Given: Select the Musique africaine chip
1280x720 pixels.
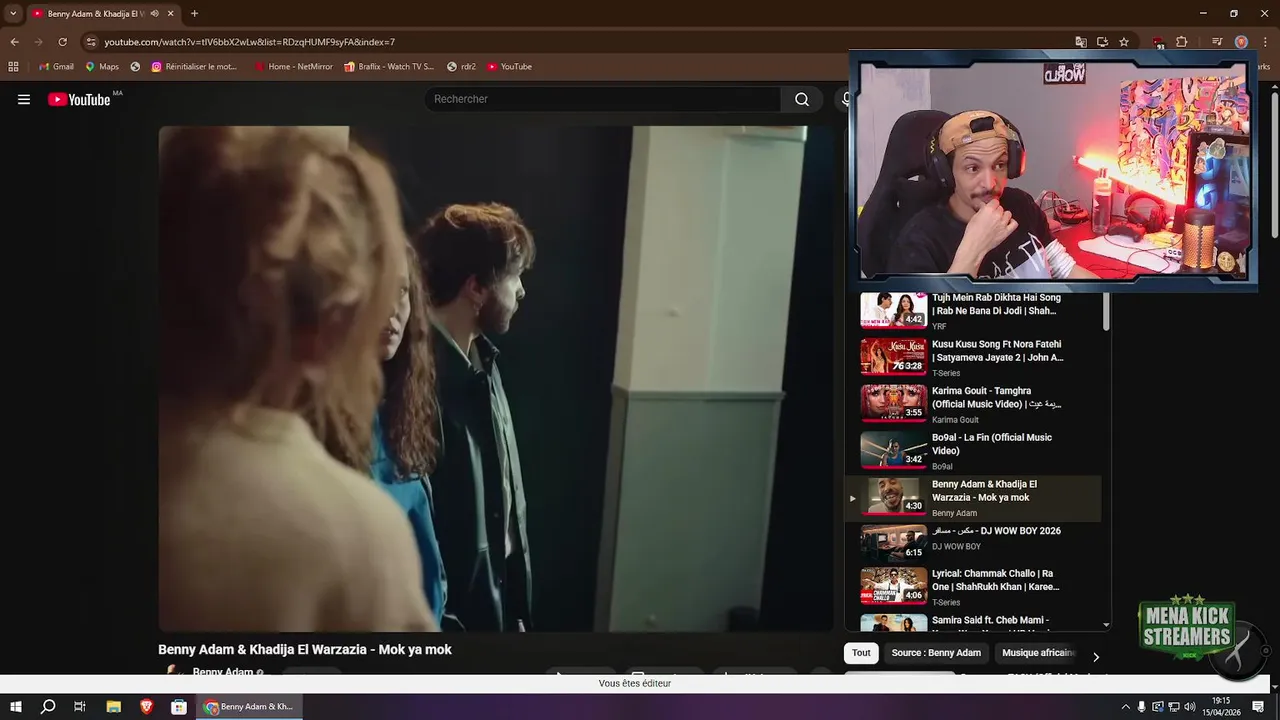Looking at the screenshot, I should 1038,653.
